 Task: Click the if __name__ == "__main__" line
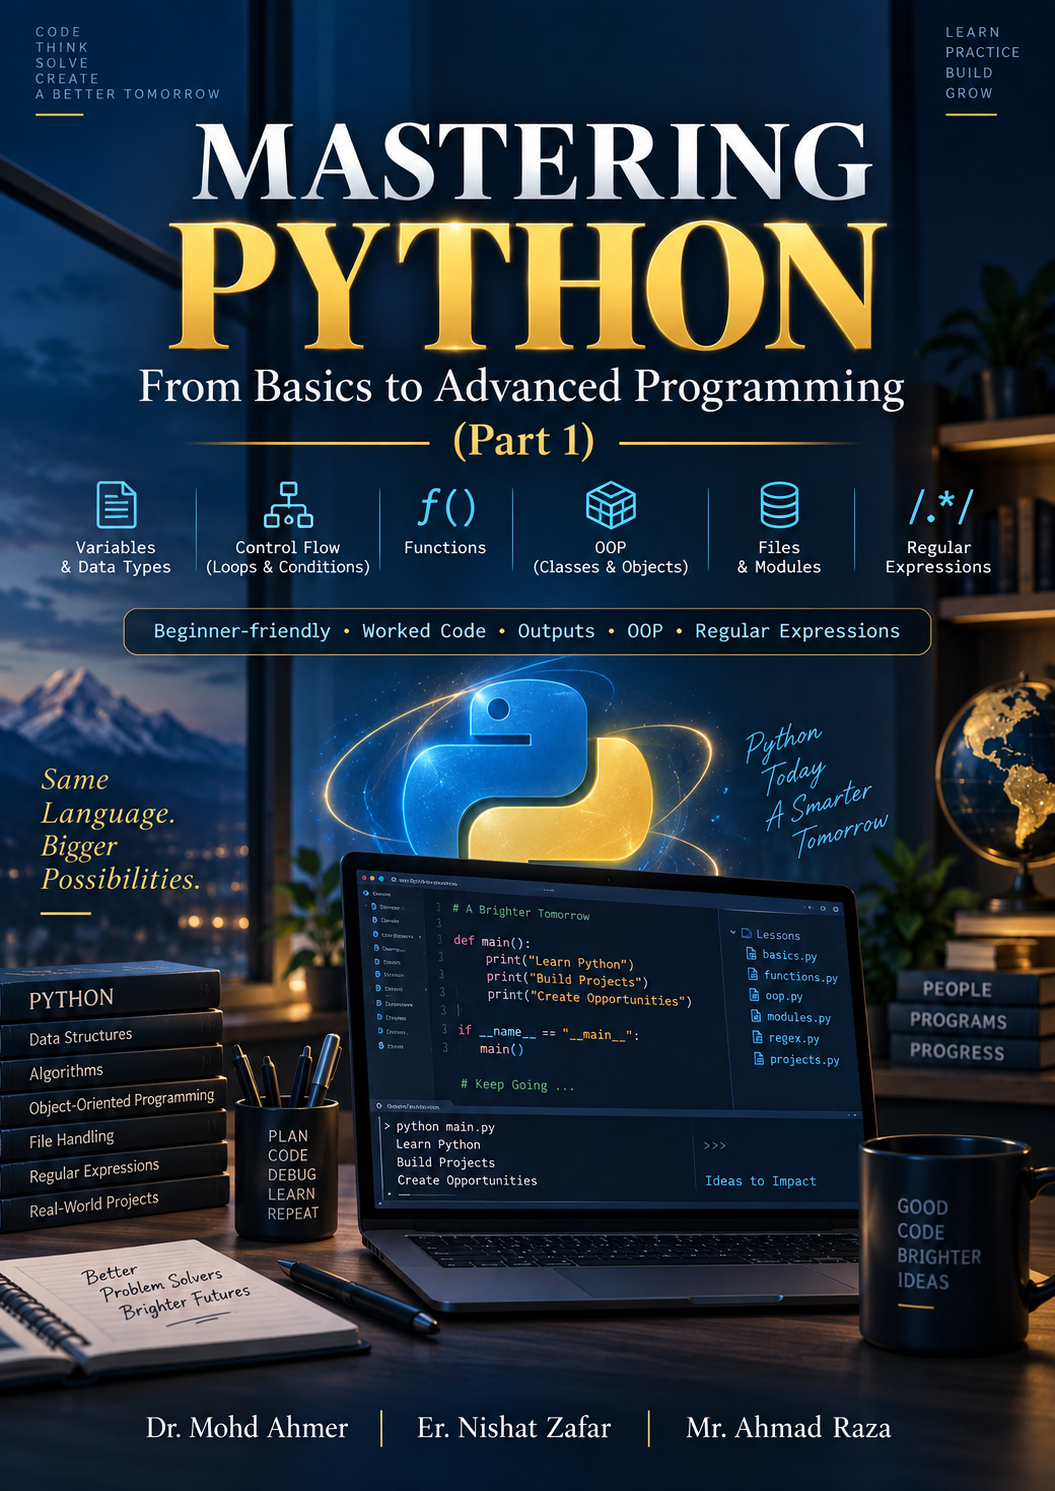[x=548, y=1032]
